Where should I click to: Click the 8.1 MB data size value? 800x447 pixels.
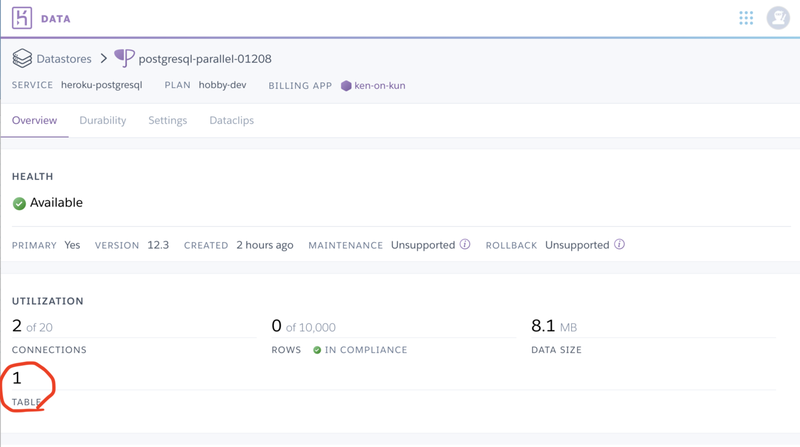click(x=554, y=326)
